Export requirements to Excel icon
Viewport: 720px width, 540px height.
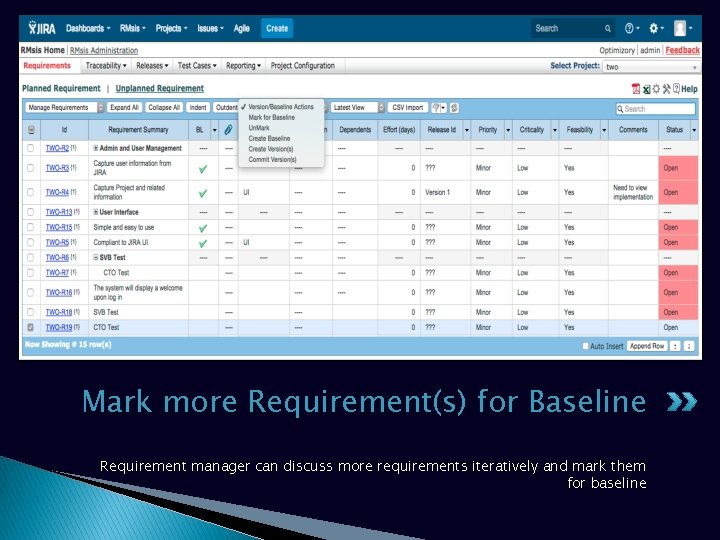[x=646, y=89]
